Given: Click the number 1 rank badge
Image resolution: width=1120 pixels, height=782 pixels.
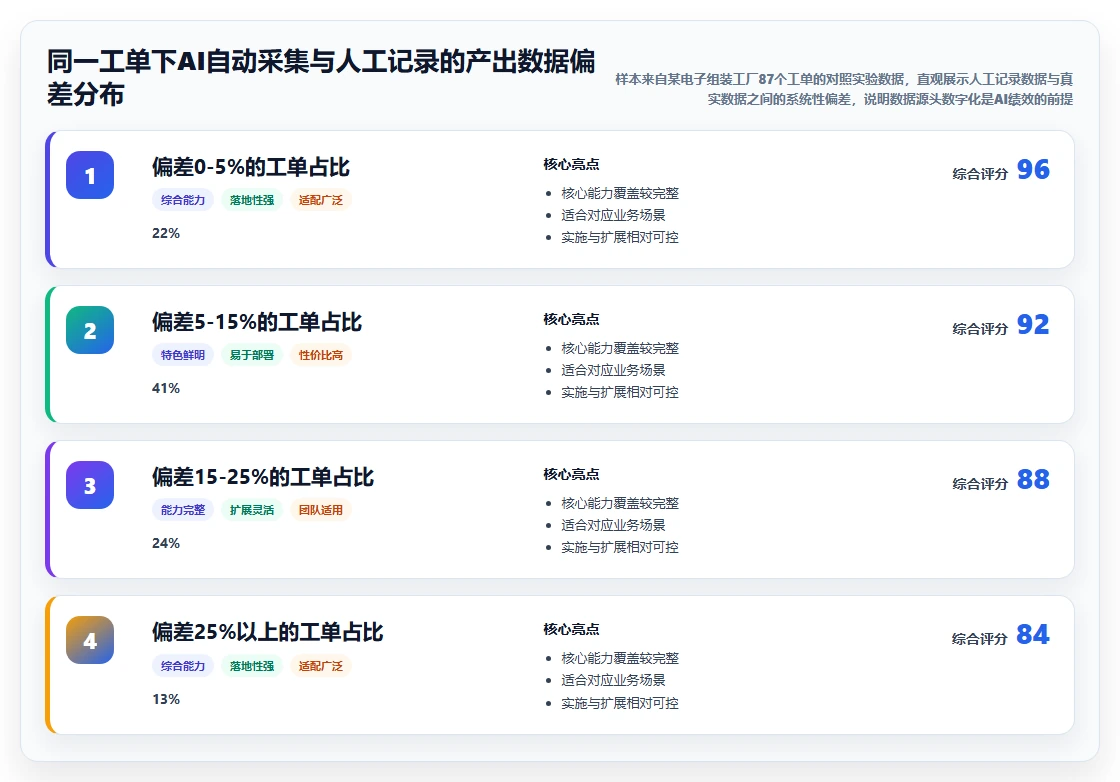Looking at the screenshot, I should click(x=90, y=175).
